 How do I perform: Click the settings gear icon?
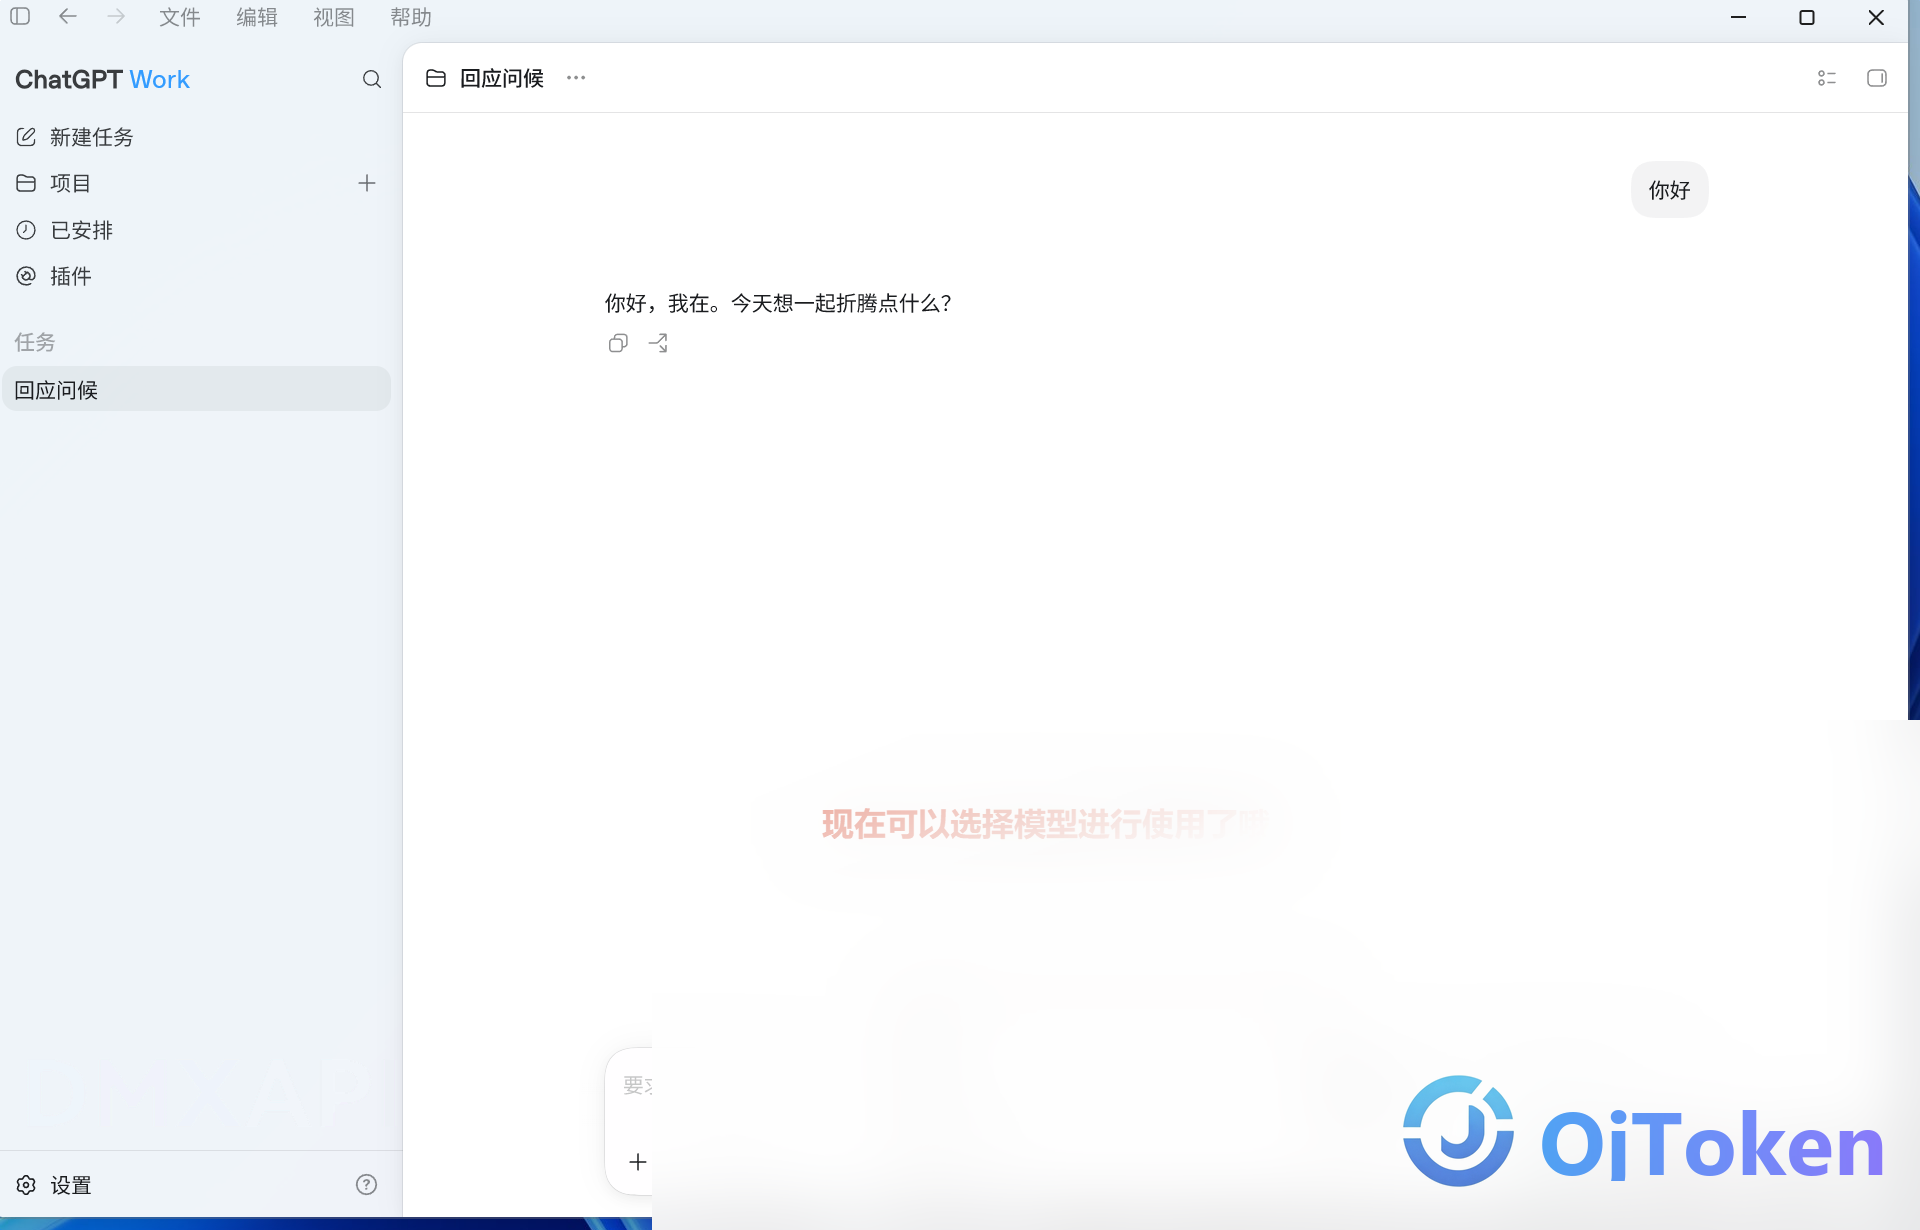pos(26,1185)
